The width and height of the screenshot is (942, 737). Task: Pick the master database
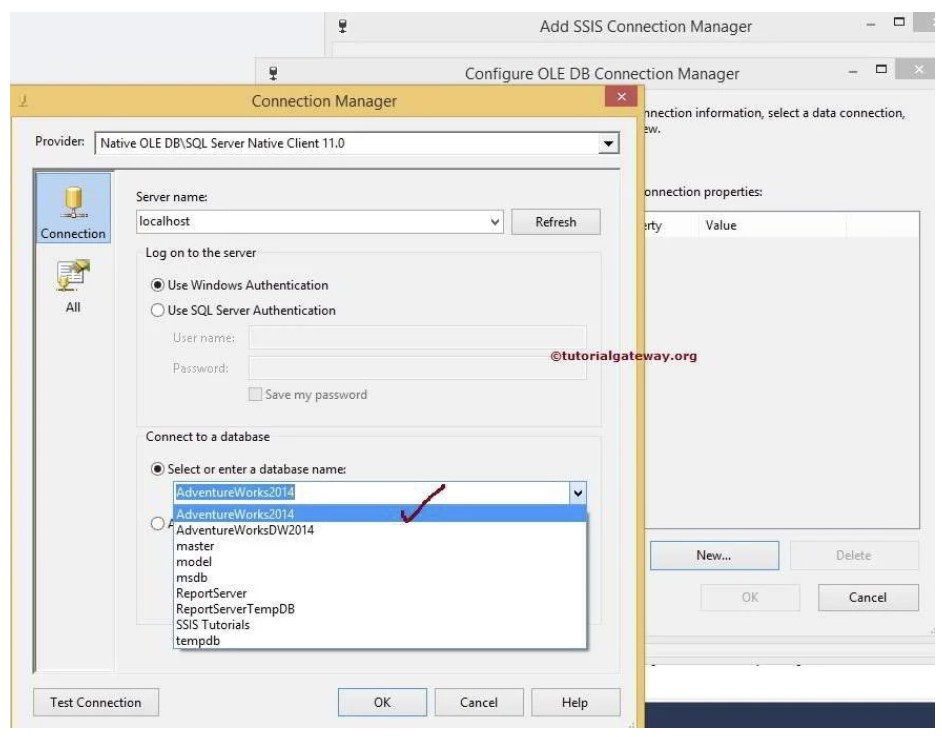pyautogui.click(x=380, y=546)
